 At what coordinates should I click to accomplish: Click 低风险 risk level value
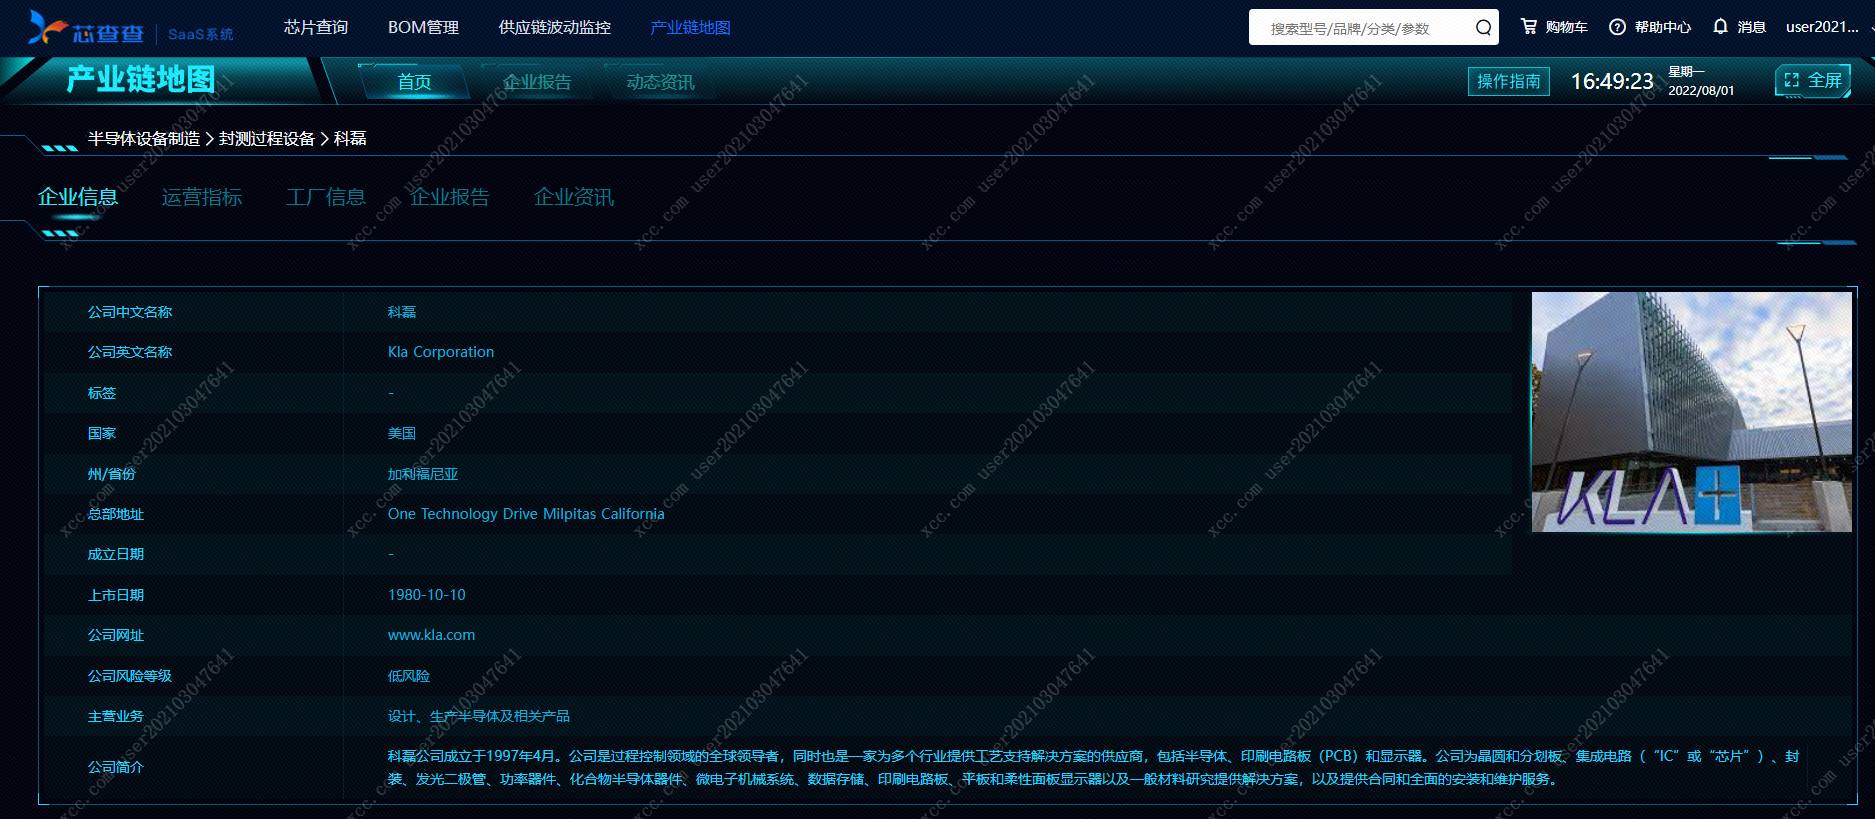[409, 676]
